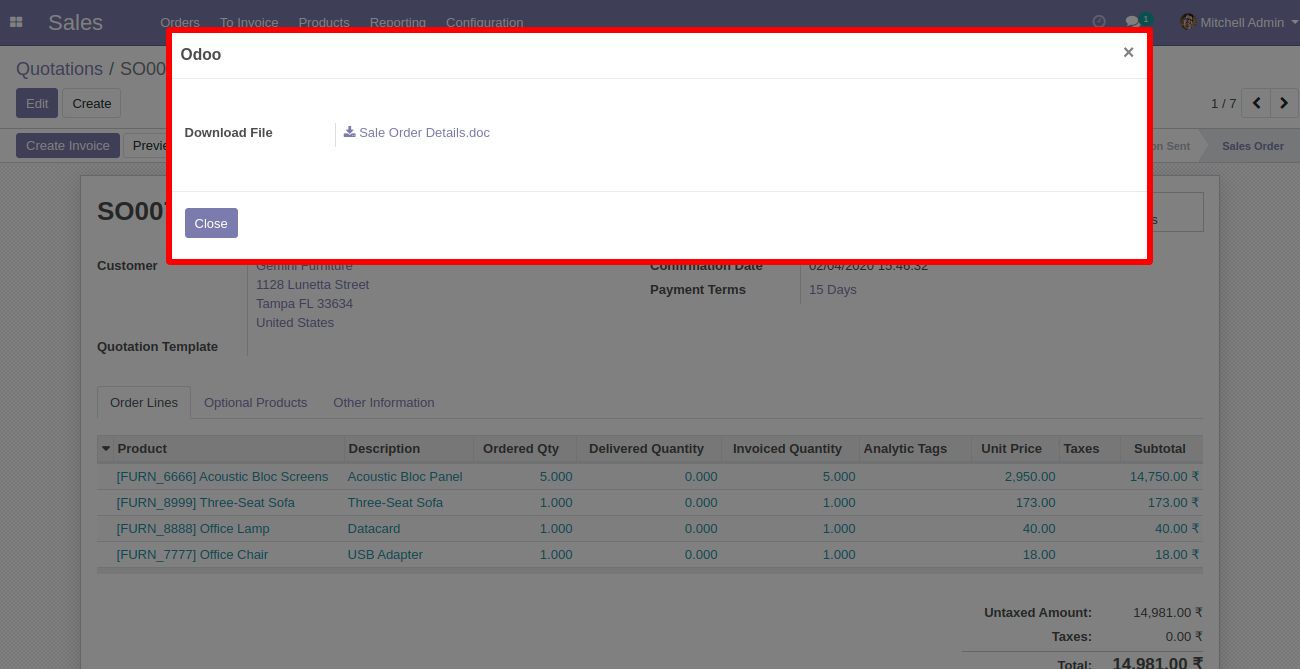Open the activities clock icon

coord(1099,21)
